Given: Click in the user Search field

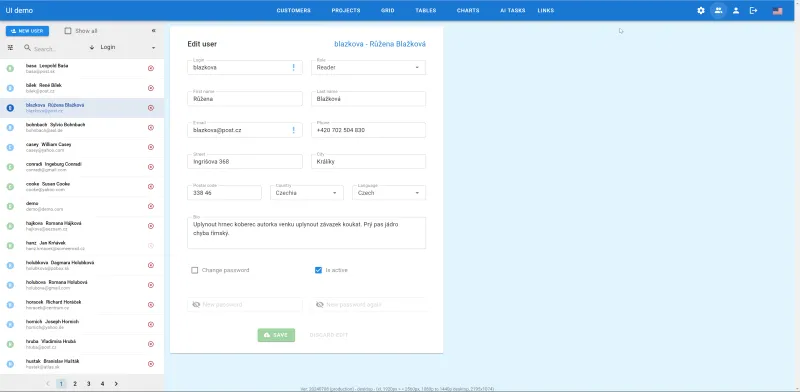Looking at the screenshot, I should 55,48.
